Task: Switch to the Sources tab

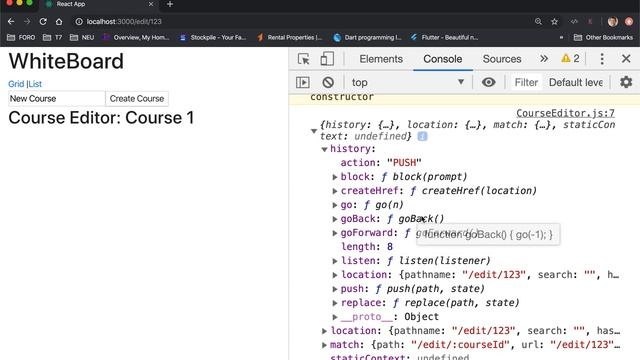Action: (502, 59)
